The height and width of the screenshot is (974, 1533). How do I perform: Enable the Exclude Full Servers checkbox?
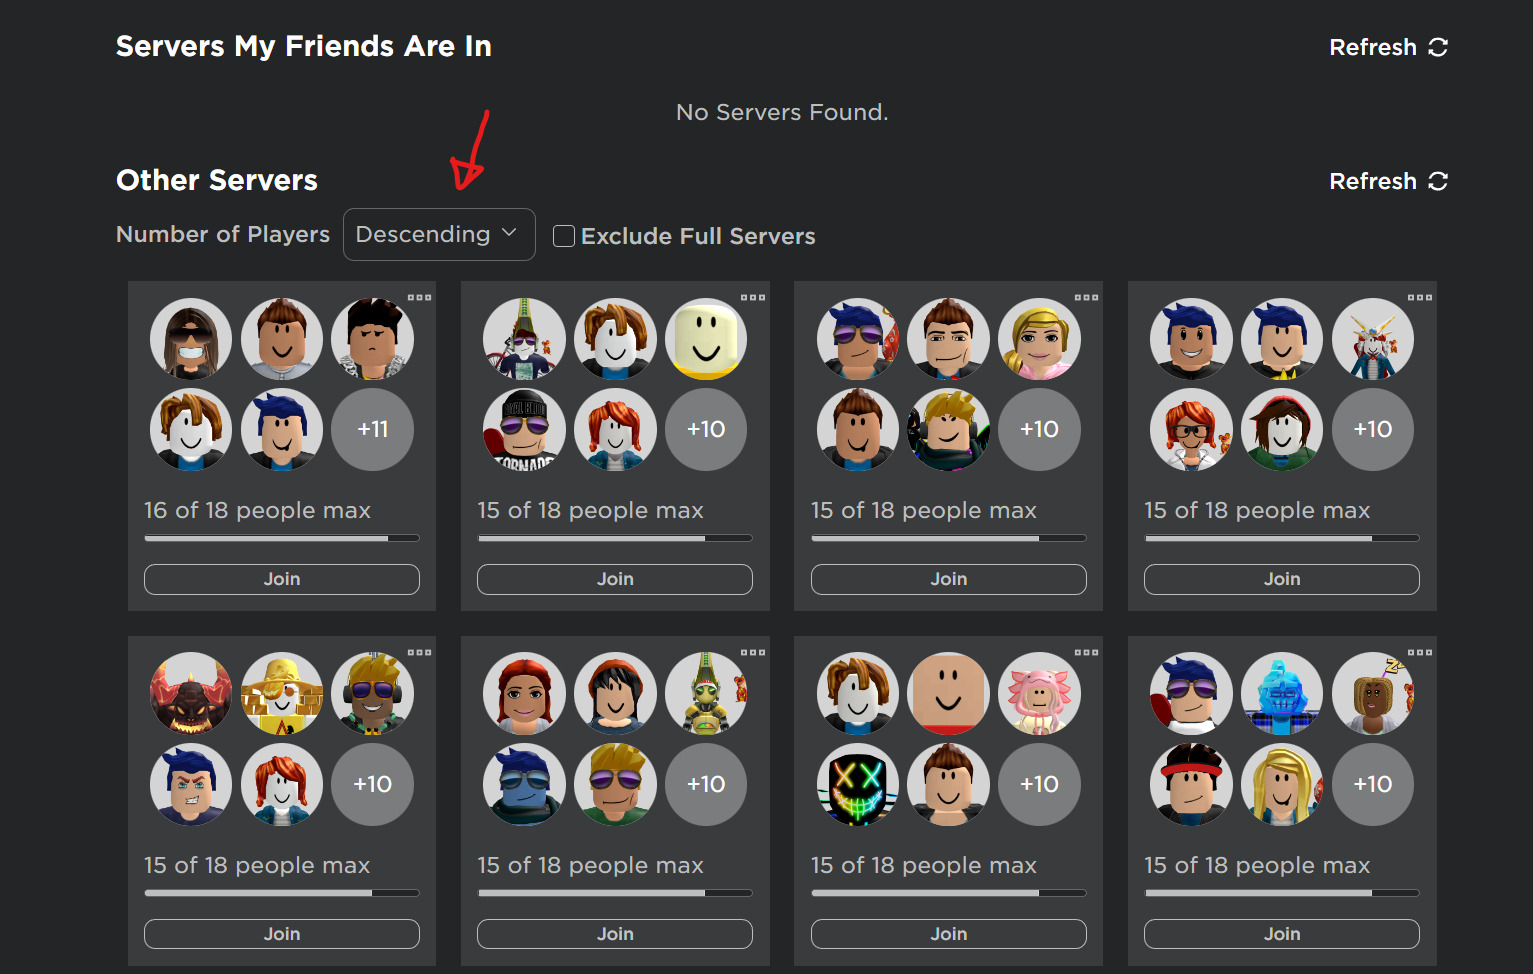[564, 236]
